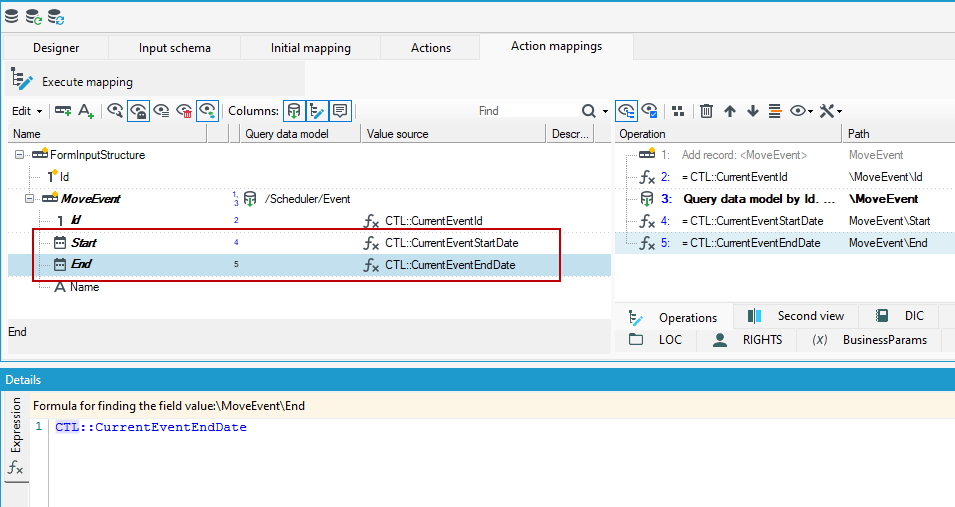Open the Second view panel tab

(x=796, y=316)
